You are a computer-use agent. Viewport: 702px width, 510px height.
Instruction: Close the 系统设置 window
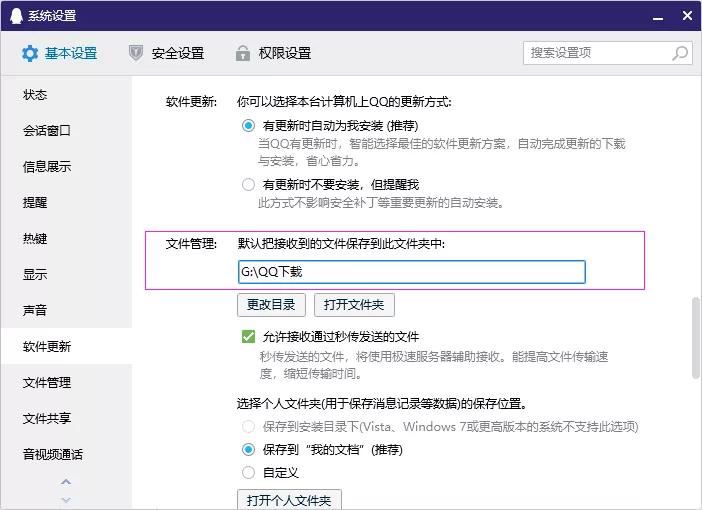coord(687,16)
